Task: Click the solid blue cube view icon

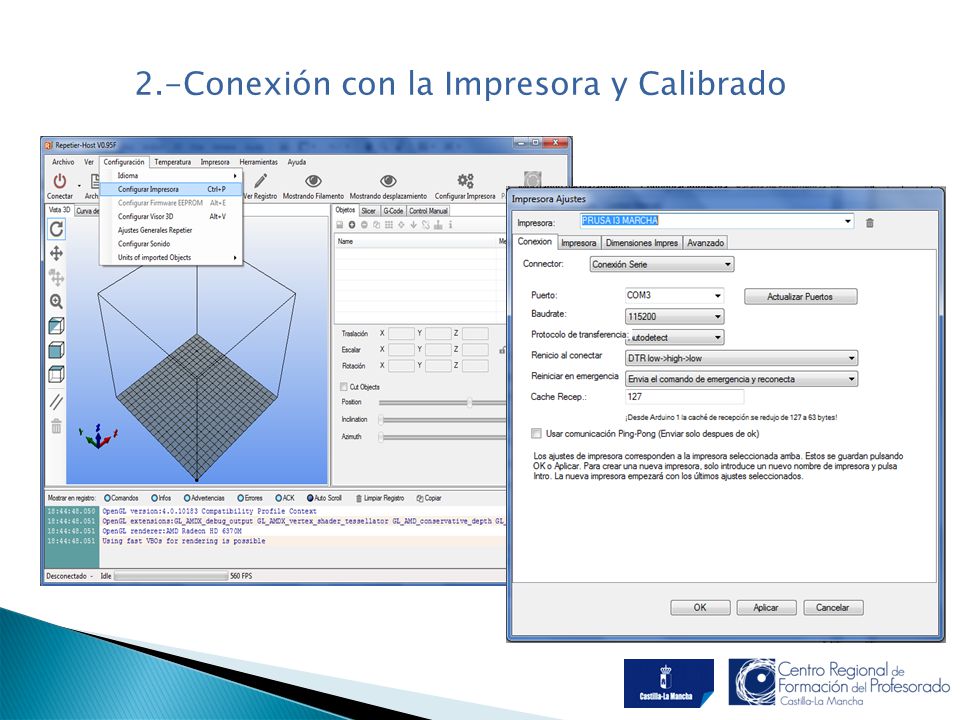Action: [56, 350]
